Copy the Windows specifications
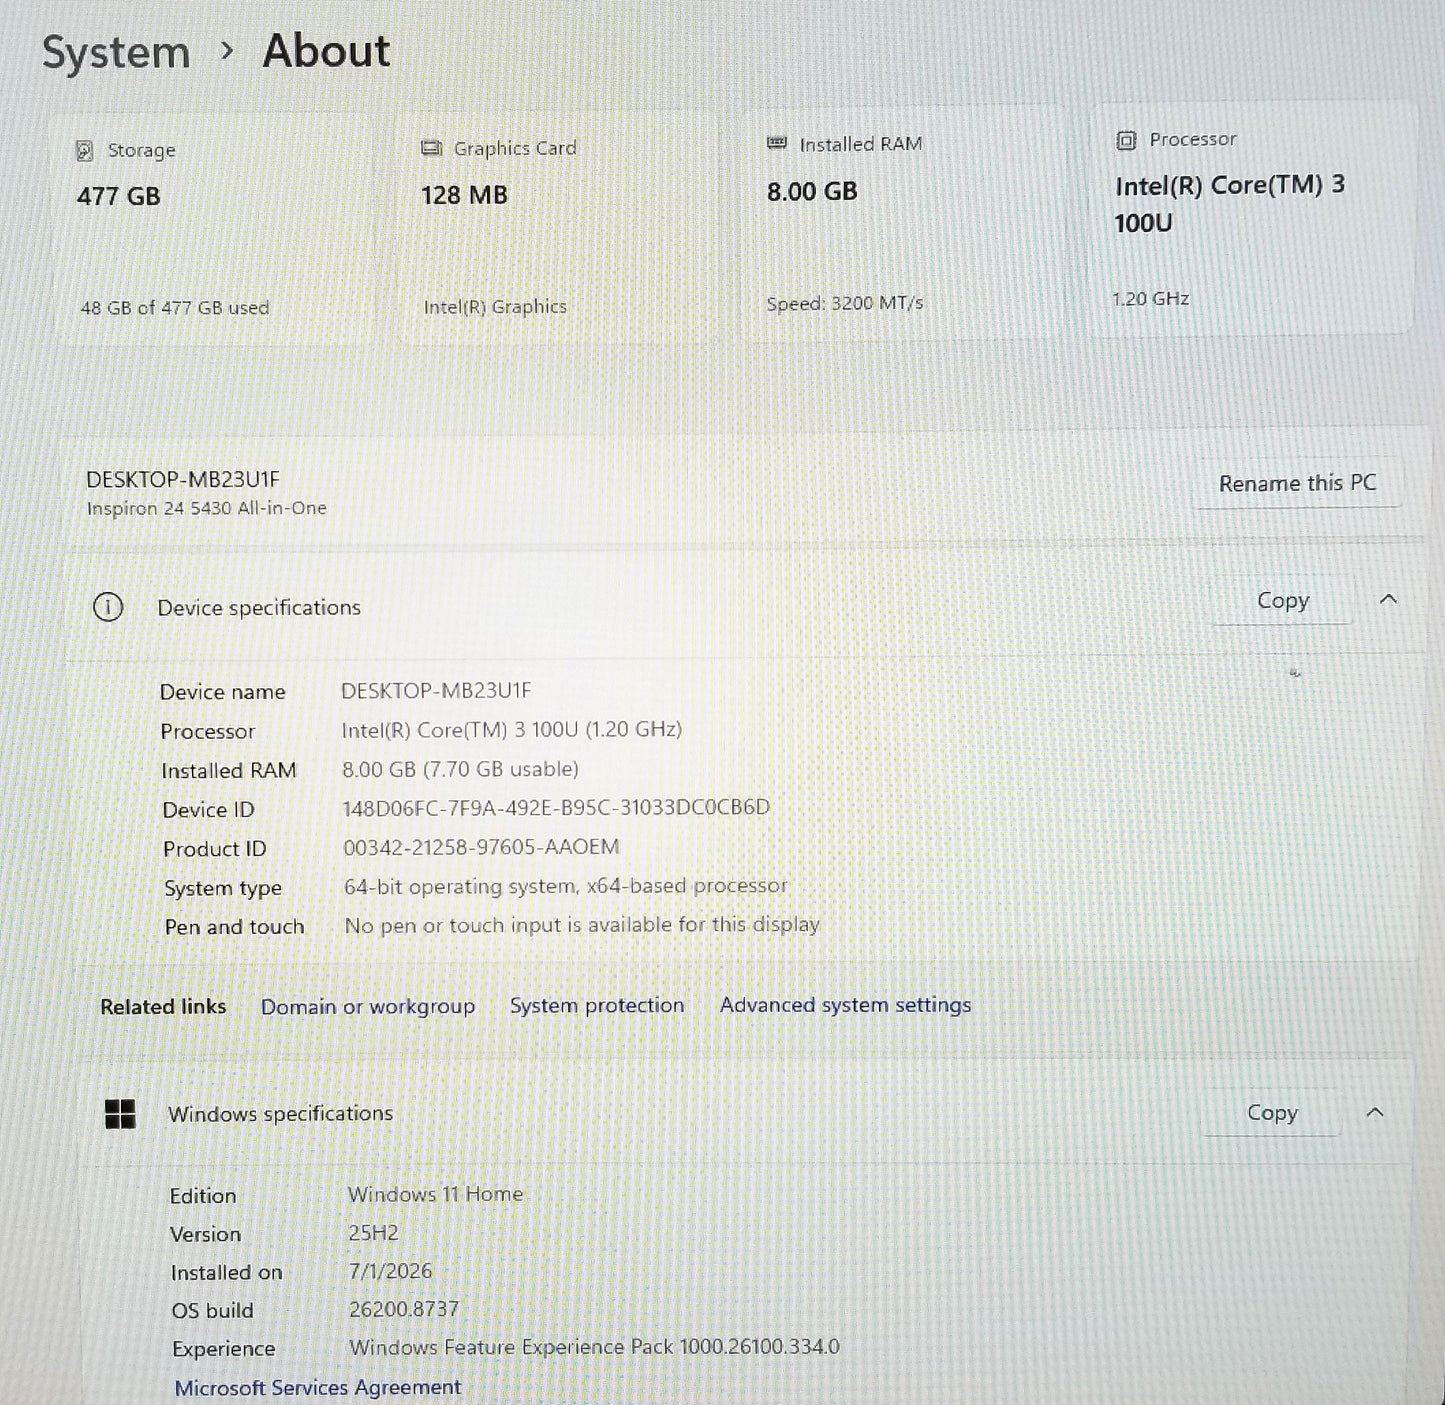 1272,1112
